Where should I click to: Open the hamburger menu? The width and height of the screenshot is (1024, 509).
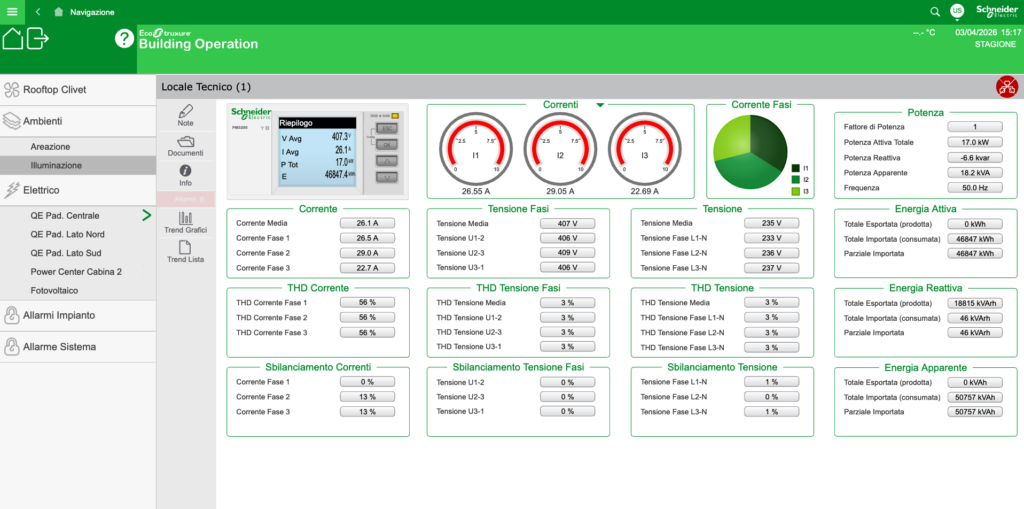[12, 12]
